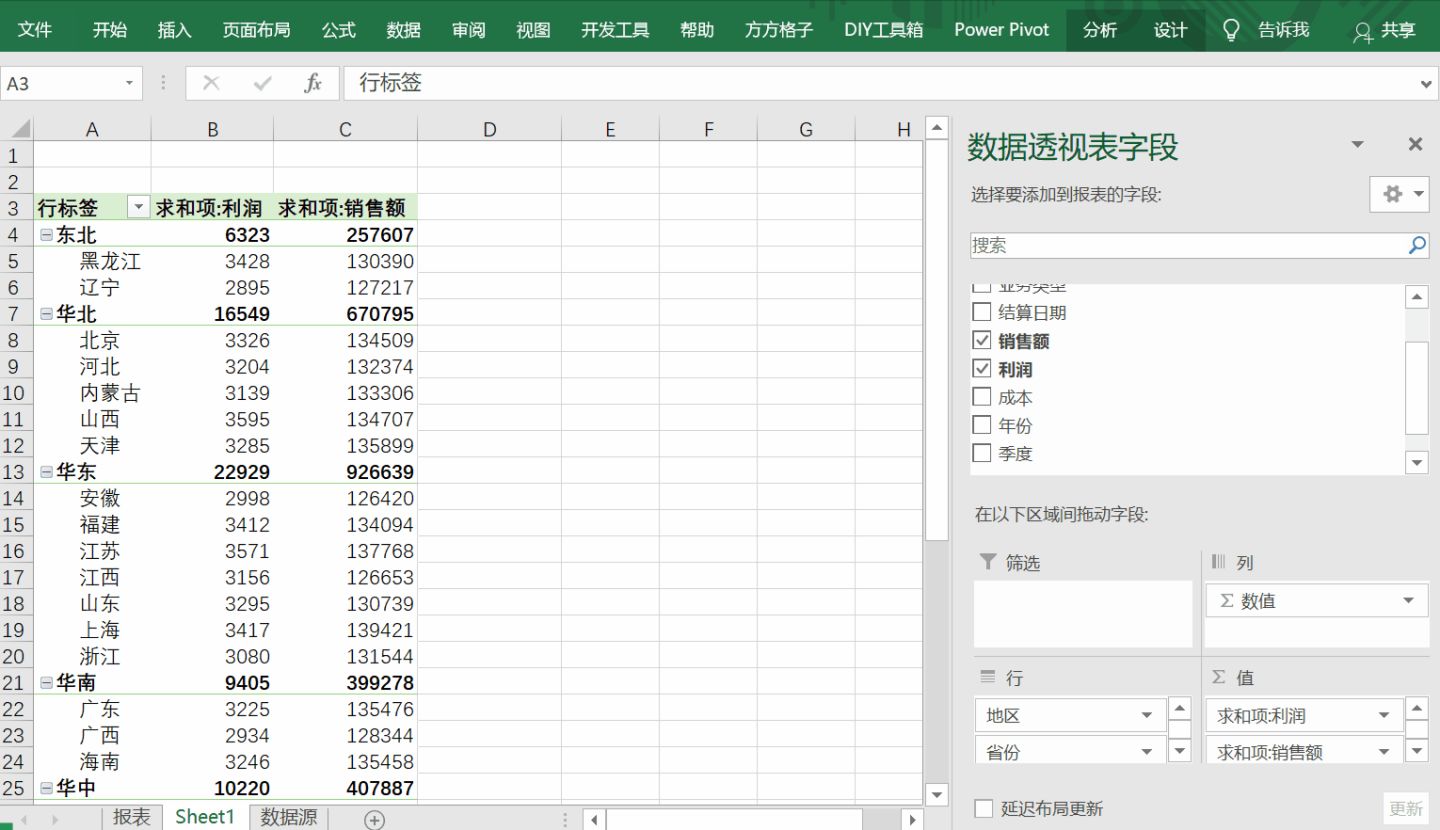The height and width of the screenshot is (830, 1440).
Task: Tick the 成本 field checkbox
Action: pyautogui.click(x=982, y=396)
